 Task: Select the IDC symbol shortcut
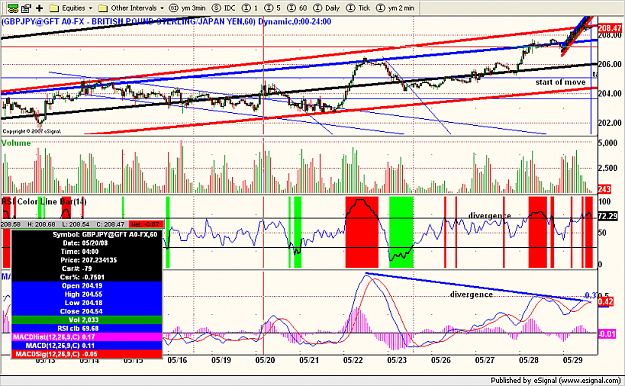click(x=224, y=8)
